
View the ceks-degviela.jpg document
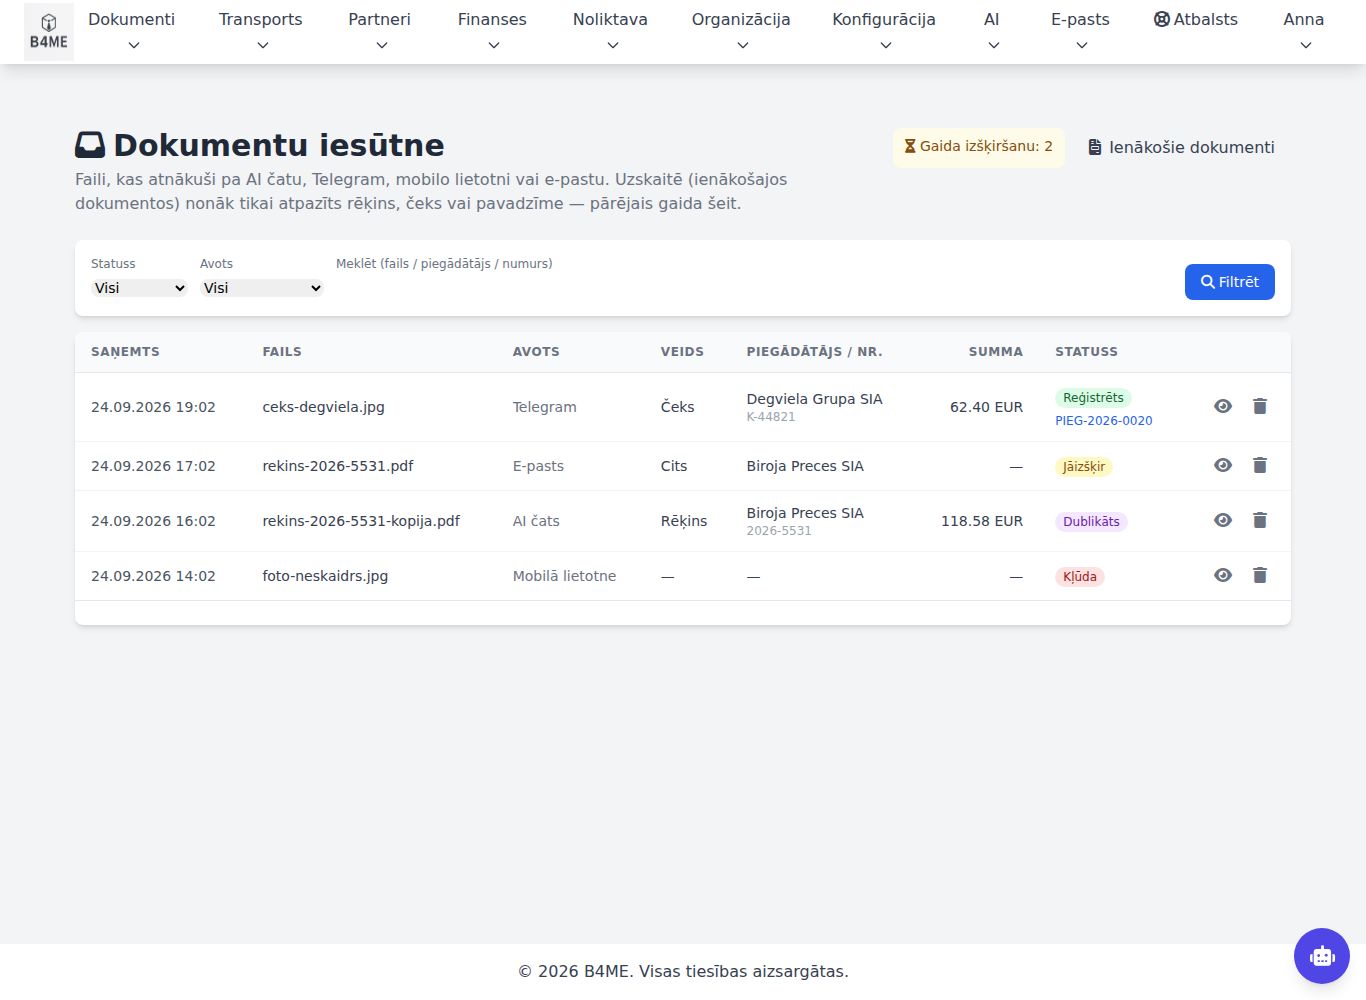(1223, 406)
